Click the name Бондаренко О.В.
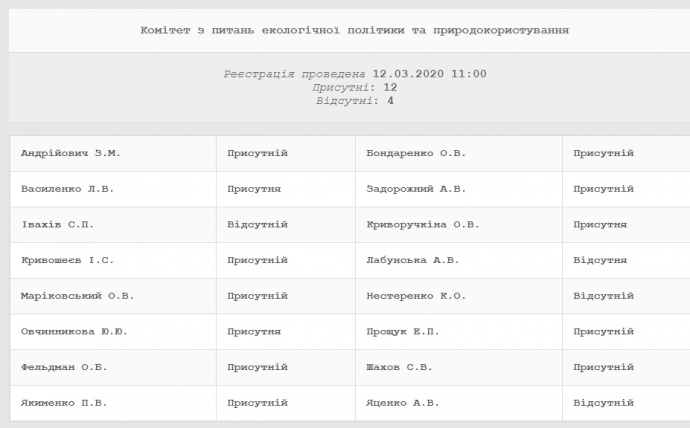 coord(416,153)
